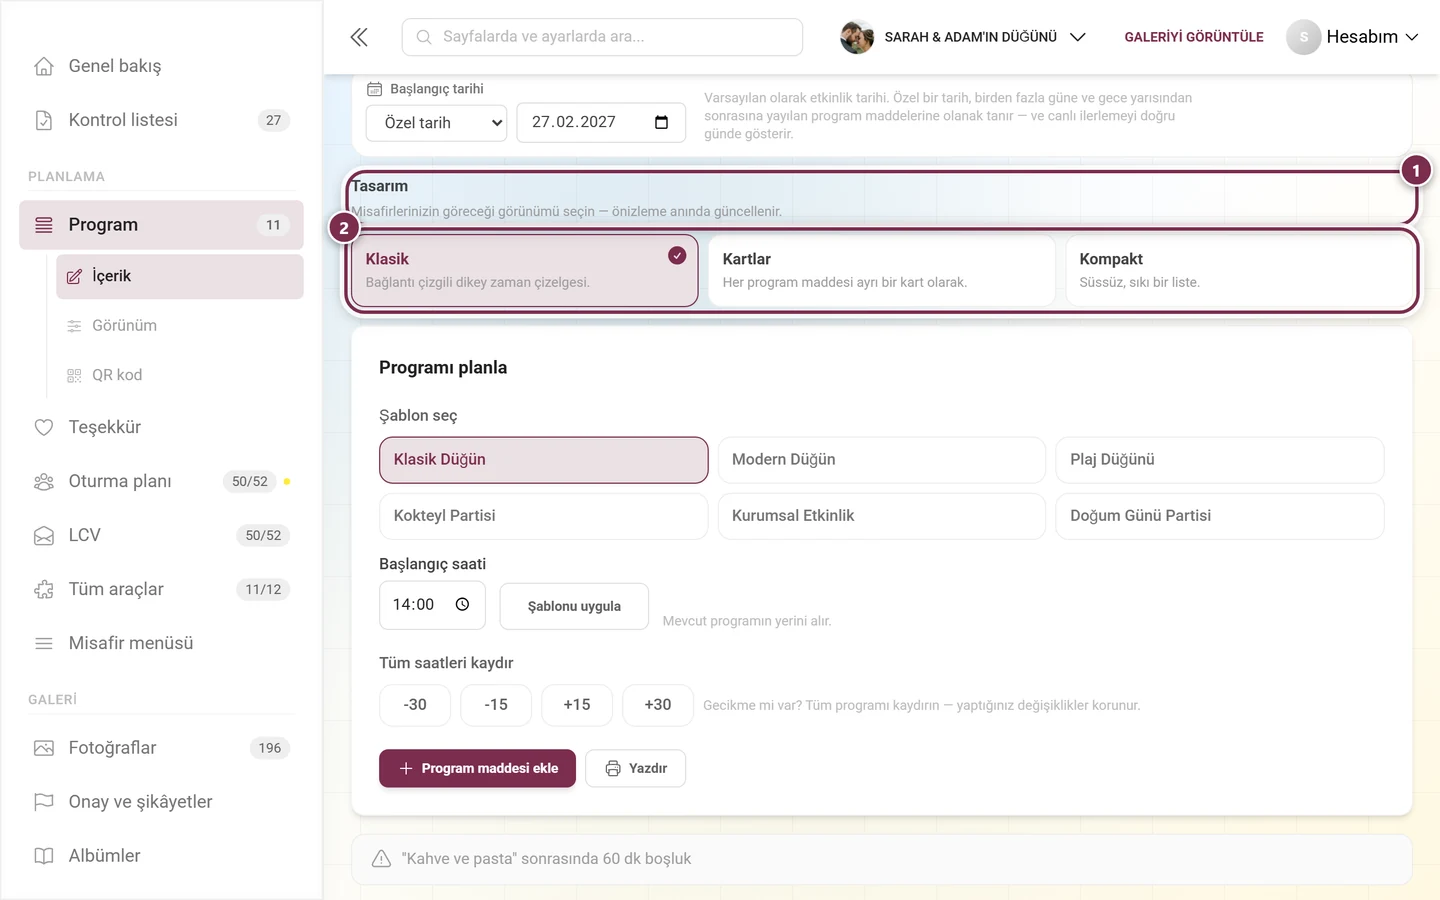Shift all times by +30 minutes
The height and width of the screenshot is (900, 1440).
[658, 705]
